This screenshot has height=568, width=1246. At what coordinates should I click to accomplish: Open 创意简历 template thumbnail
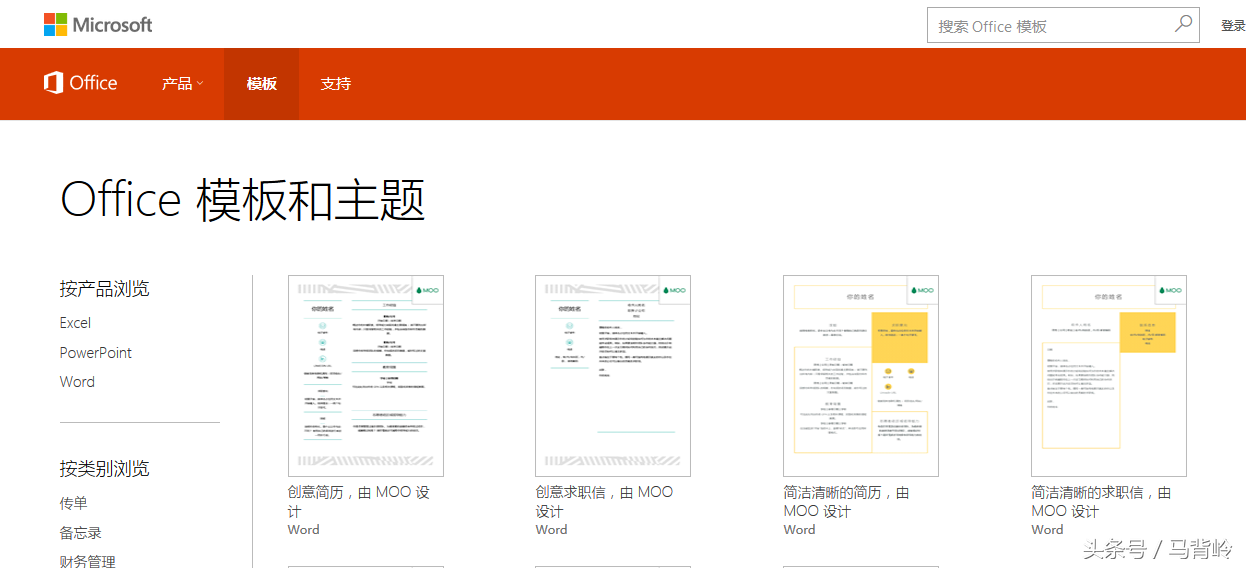pyautogui.click(x=366, y=376)
